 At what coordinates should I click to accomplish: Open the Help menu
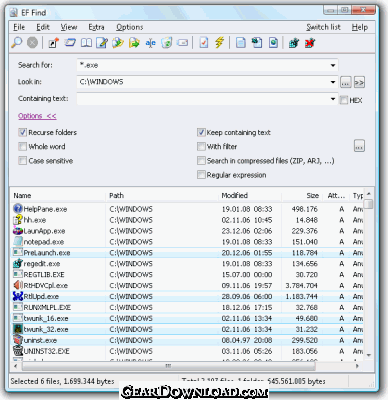pyautogui.click(x=360, y=27)
